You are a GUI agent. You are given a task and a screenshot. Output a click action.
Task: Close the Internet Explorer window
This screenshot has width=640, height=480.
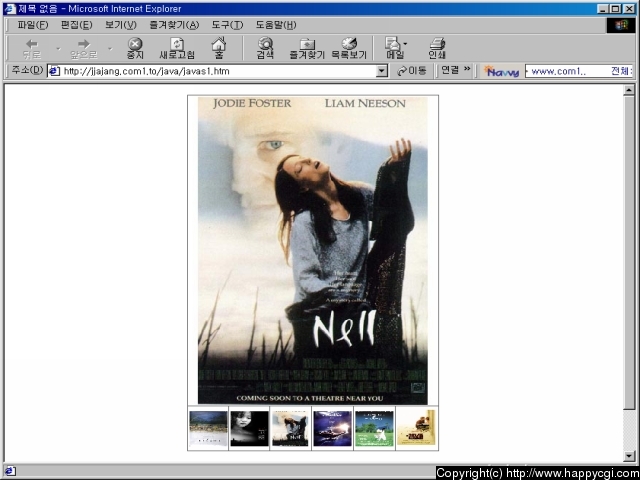[x=629, y=9]
